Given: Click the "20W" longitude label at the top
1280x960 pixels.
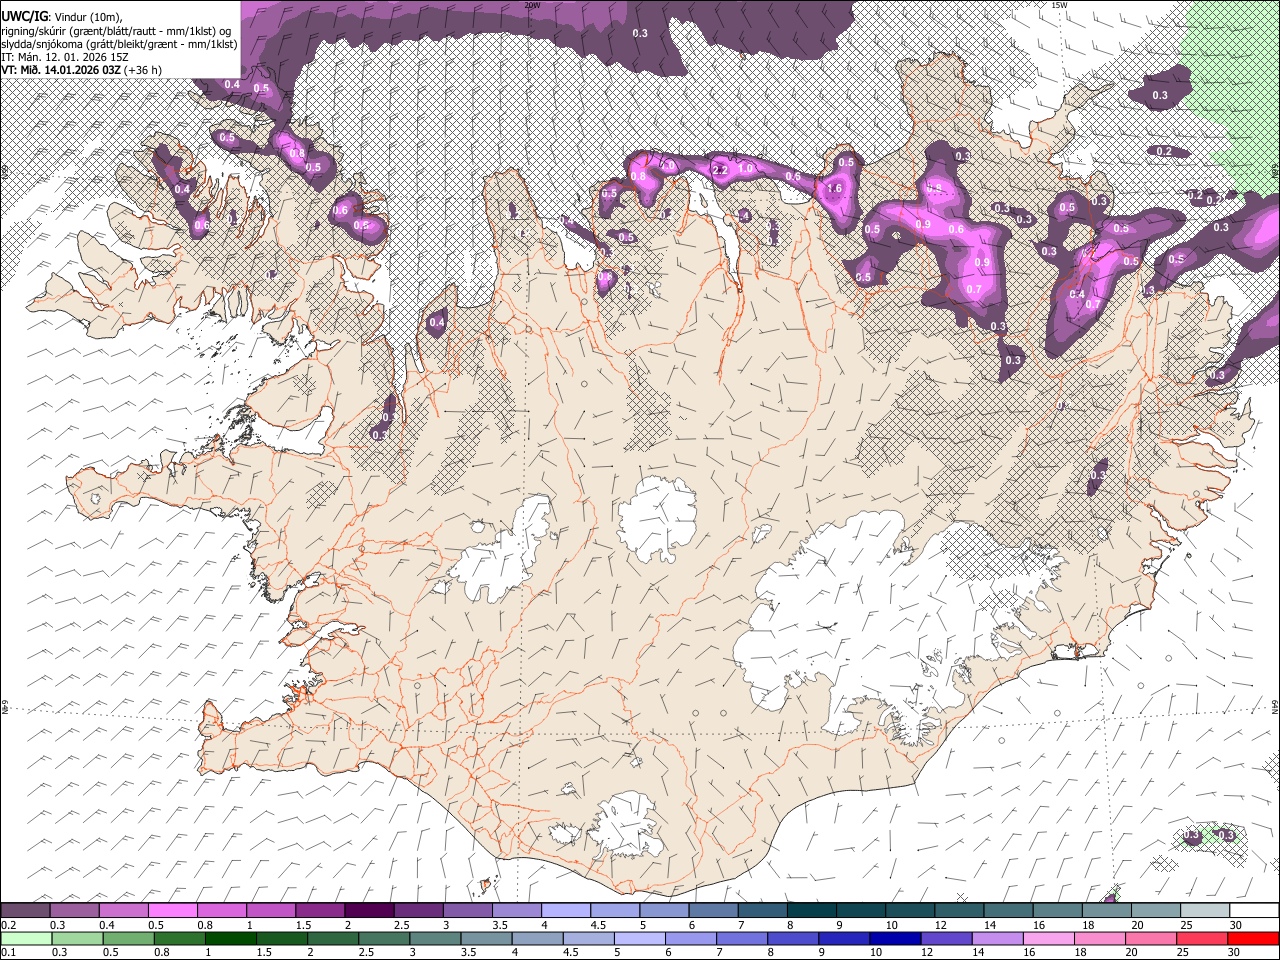Looking at the screenshot, I should pos(532,5).
